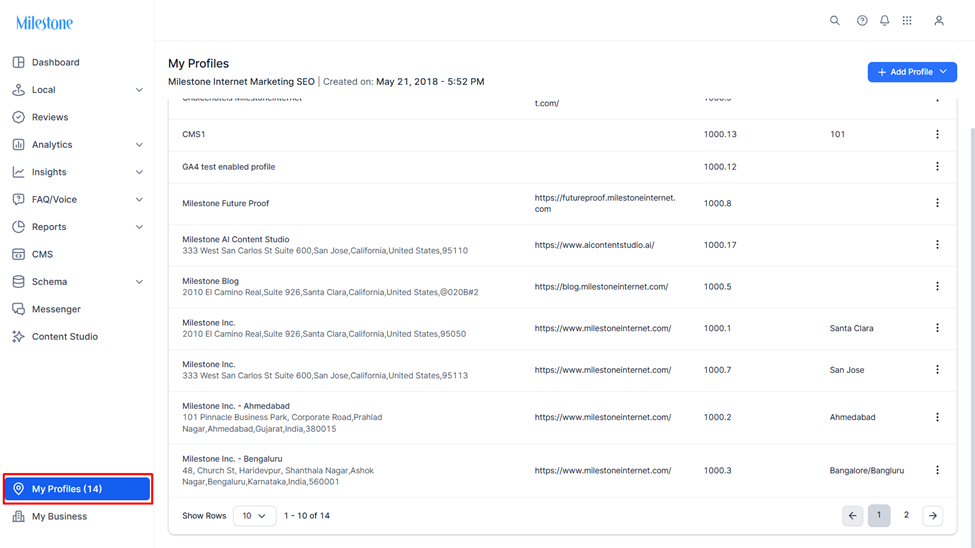Open options menu for Bengaluru profile

[937, 471]
